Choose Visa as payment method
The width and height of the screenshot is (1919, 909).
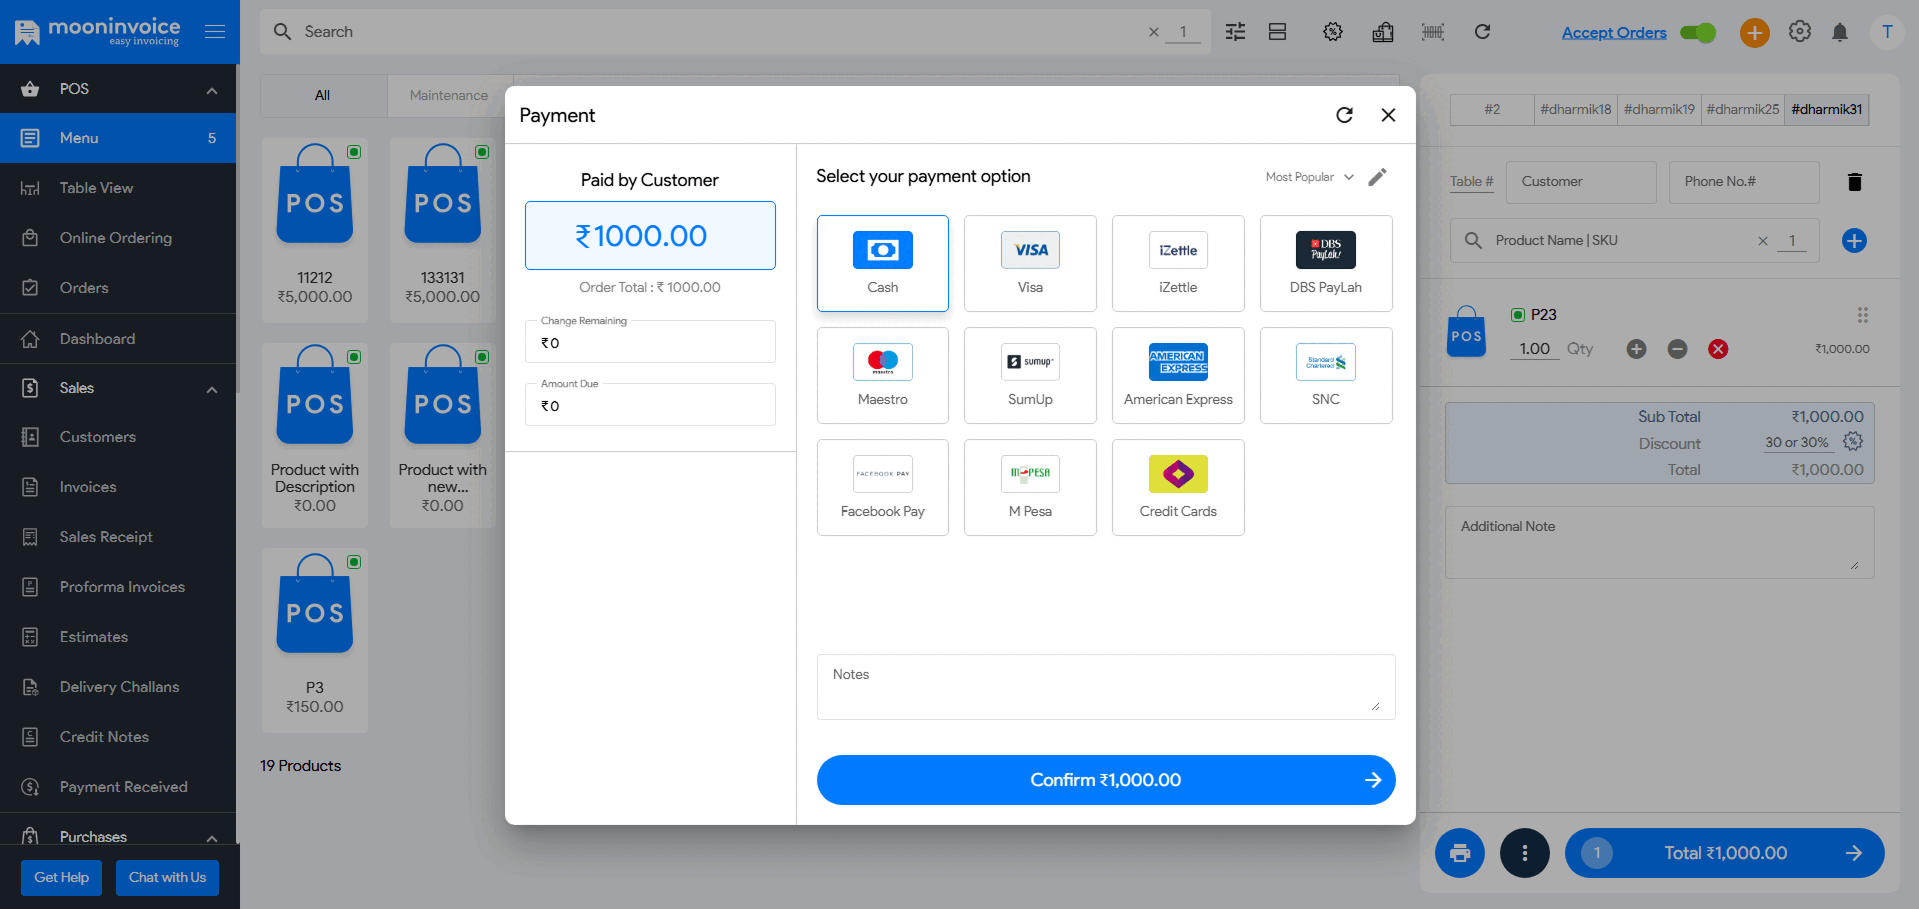[1030, 263]
